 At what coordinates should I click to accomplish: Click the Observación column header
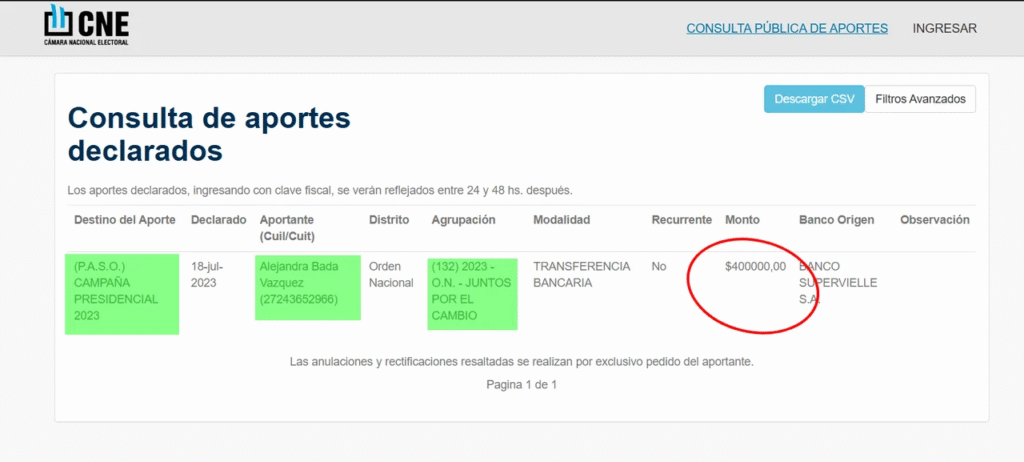click(x=934, y=220)
